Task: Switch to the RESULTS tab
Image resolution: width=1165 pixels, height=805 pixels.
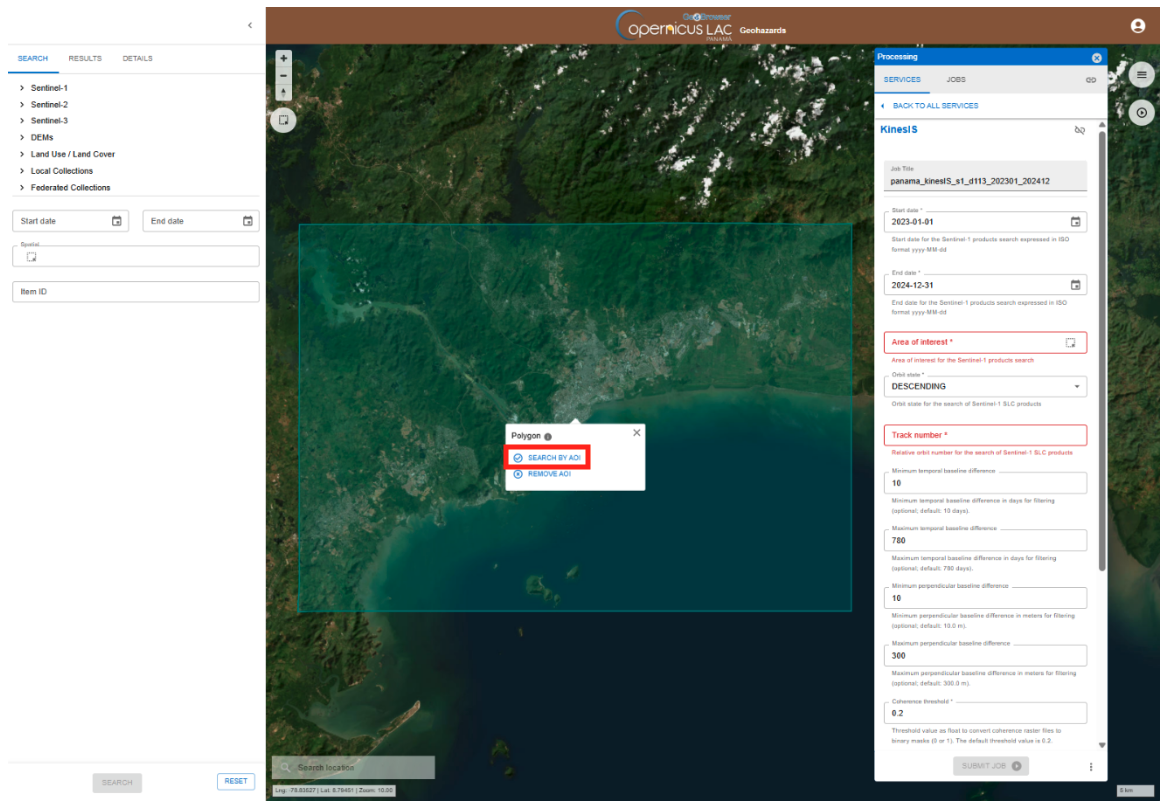Action: [x=85, y=58]
